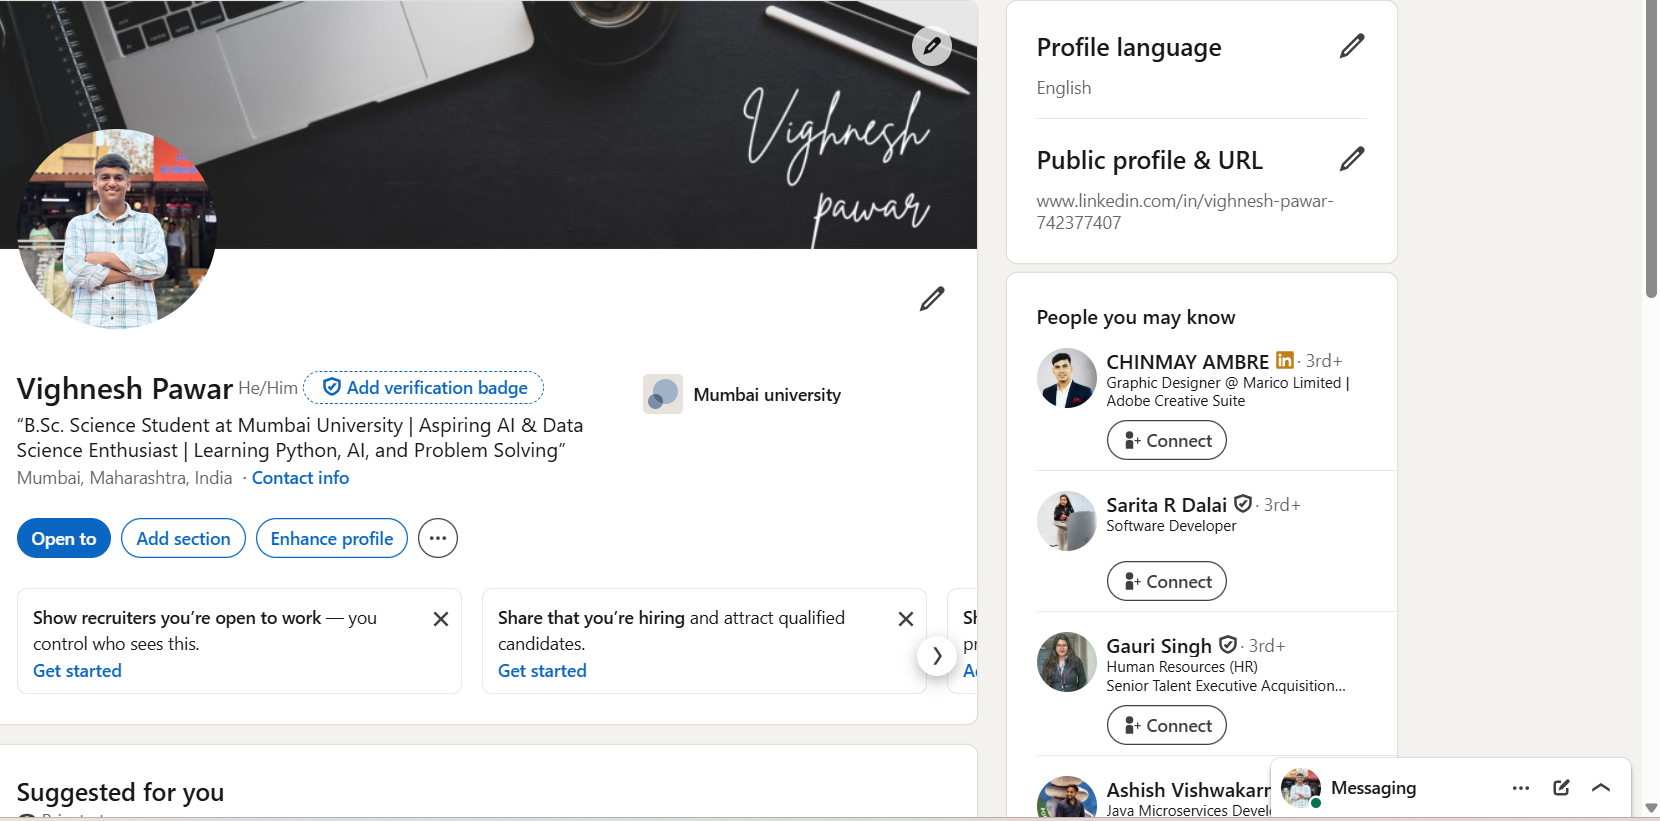Screen dimensions: 1660x821
Task: Connect with CHINMAY AMBRE
Action: (x=1167, y=440)
